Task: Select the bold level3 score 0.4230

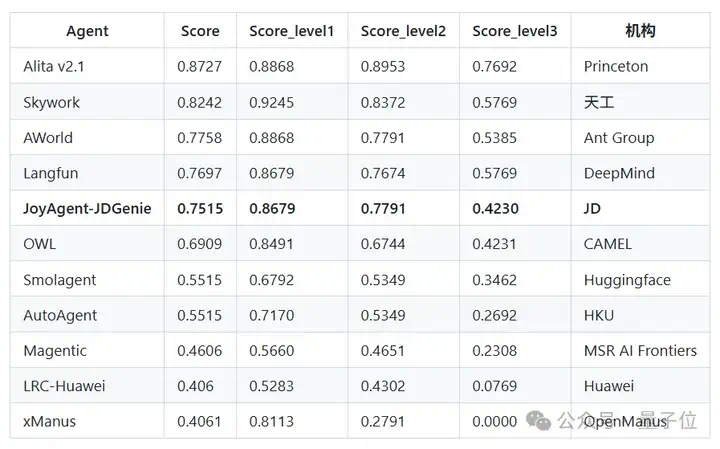Action: [495, 208]
